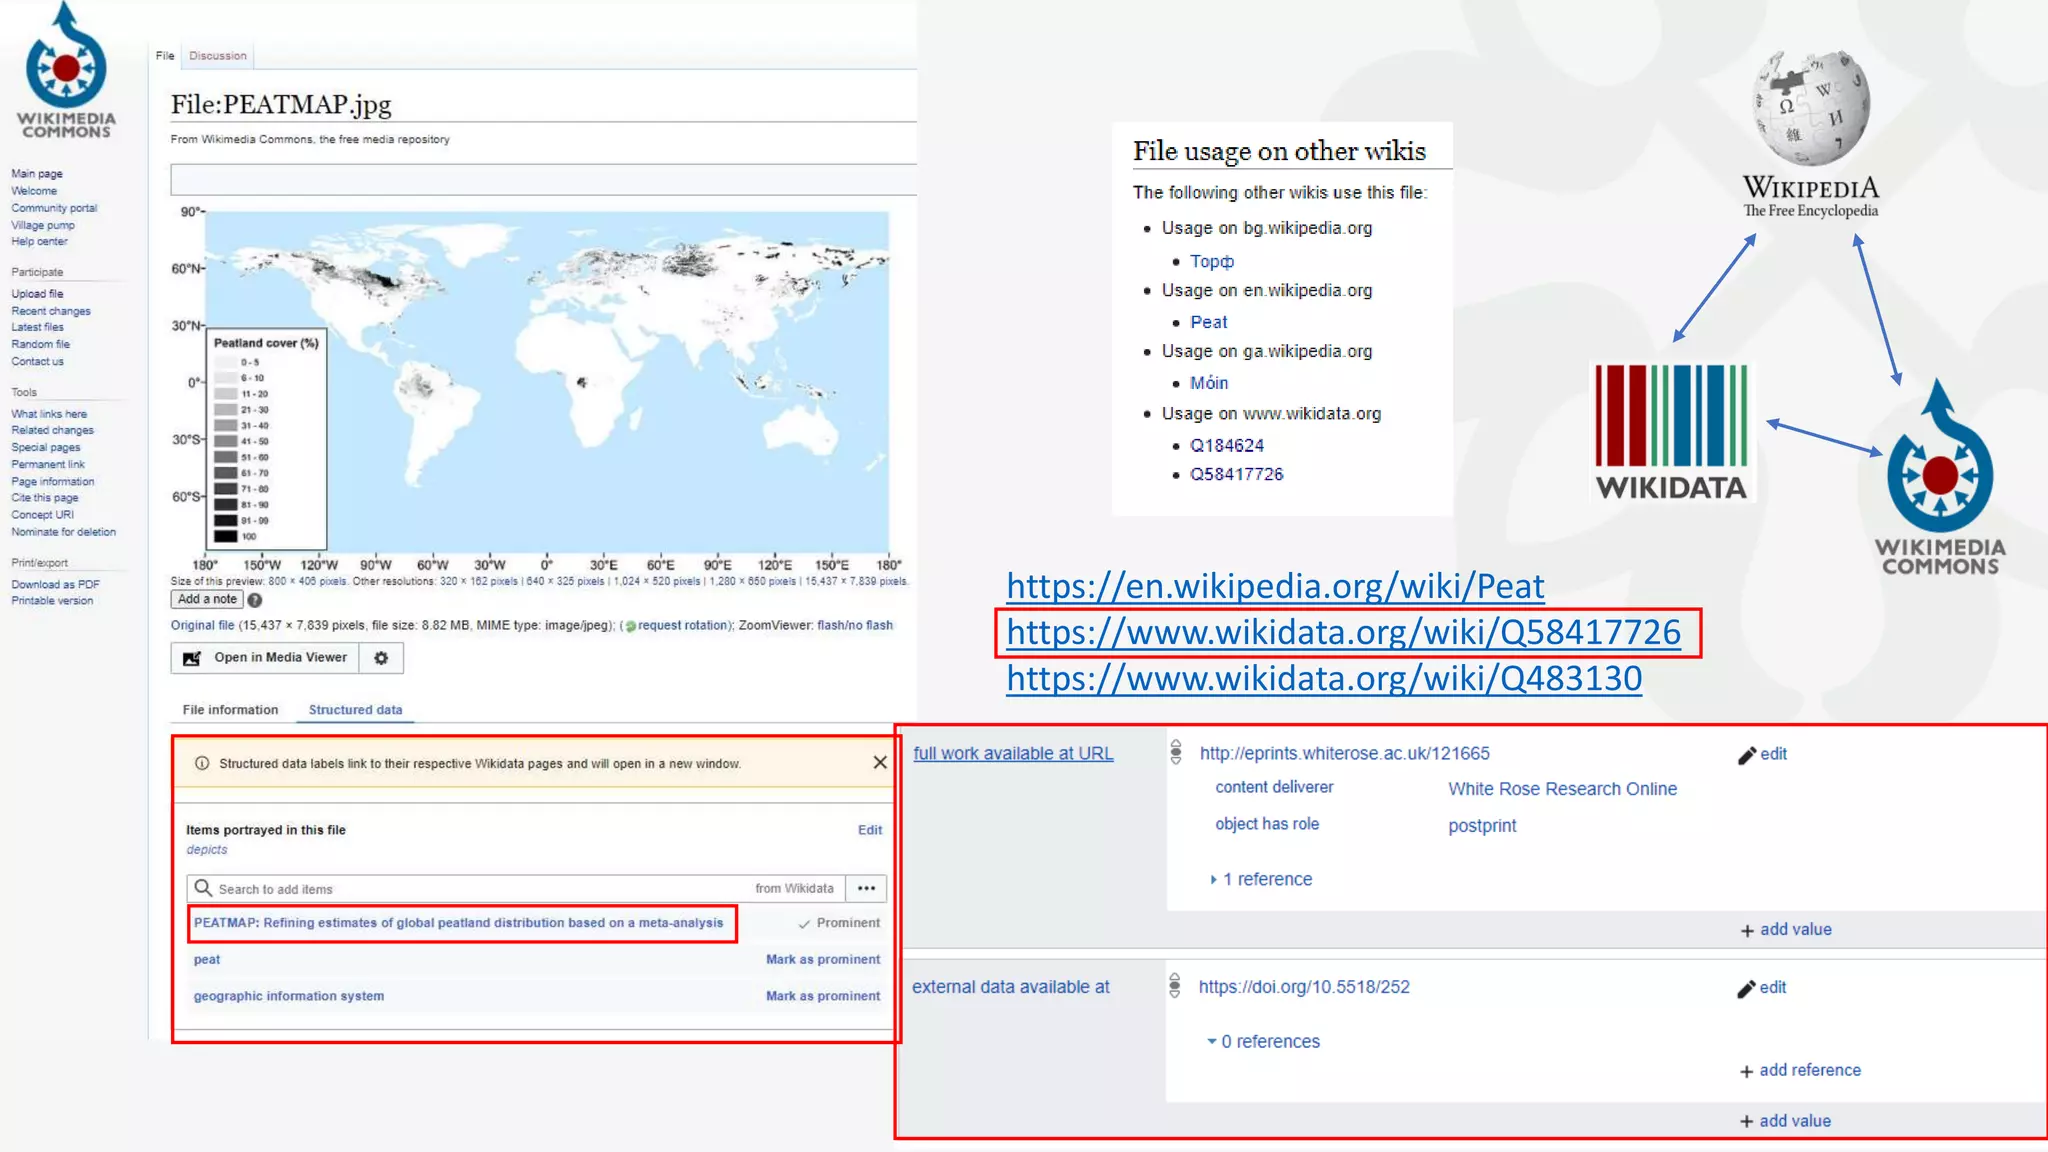Mark peat as prominent

822,959
